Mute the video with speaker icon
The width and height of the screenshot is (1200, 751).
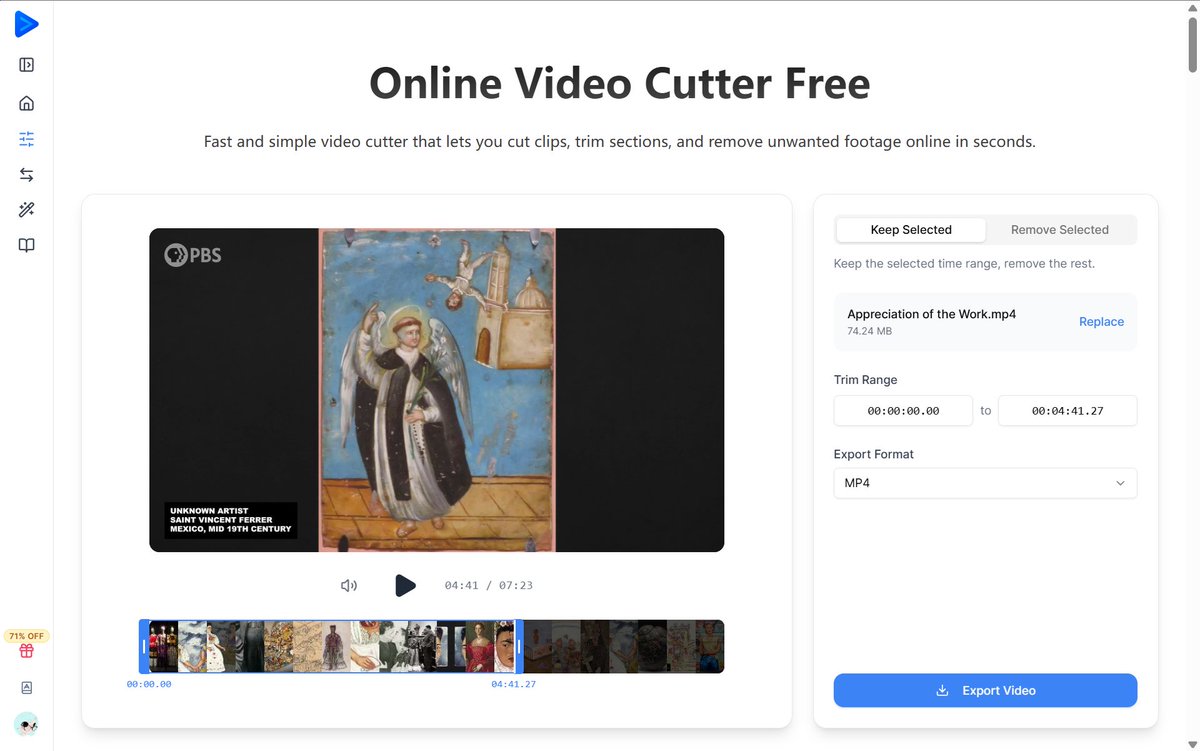click(x=349, y=586)
